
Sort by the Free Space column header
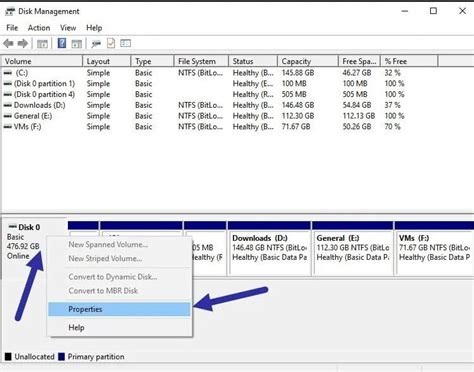(x=359, y=61)
